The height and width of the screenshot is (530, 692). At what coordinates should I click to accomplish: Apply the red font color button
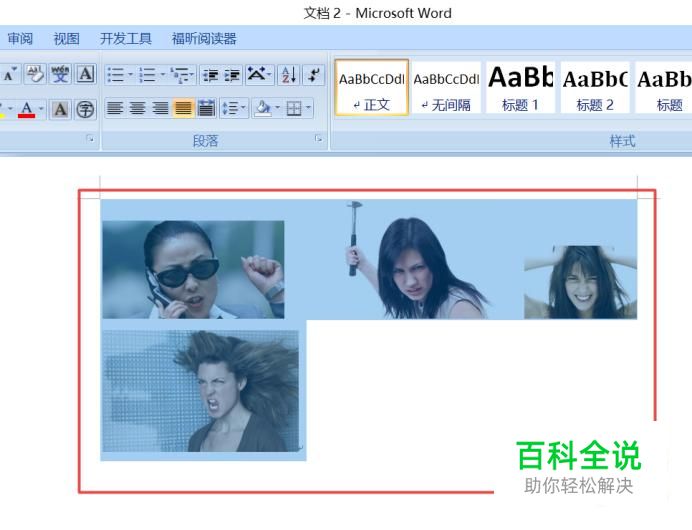click(x=26, y=109)
